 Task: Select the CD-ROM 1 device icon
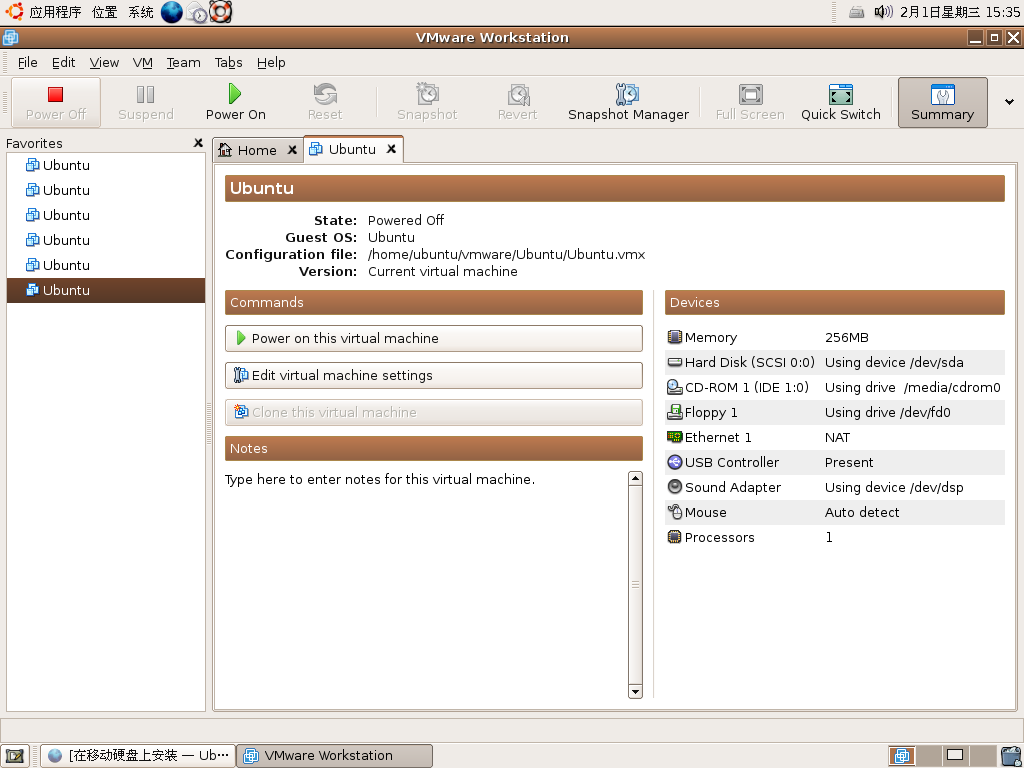[675, 387]
